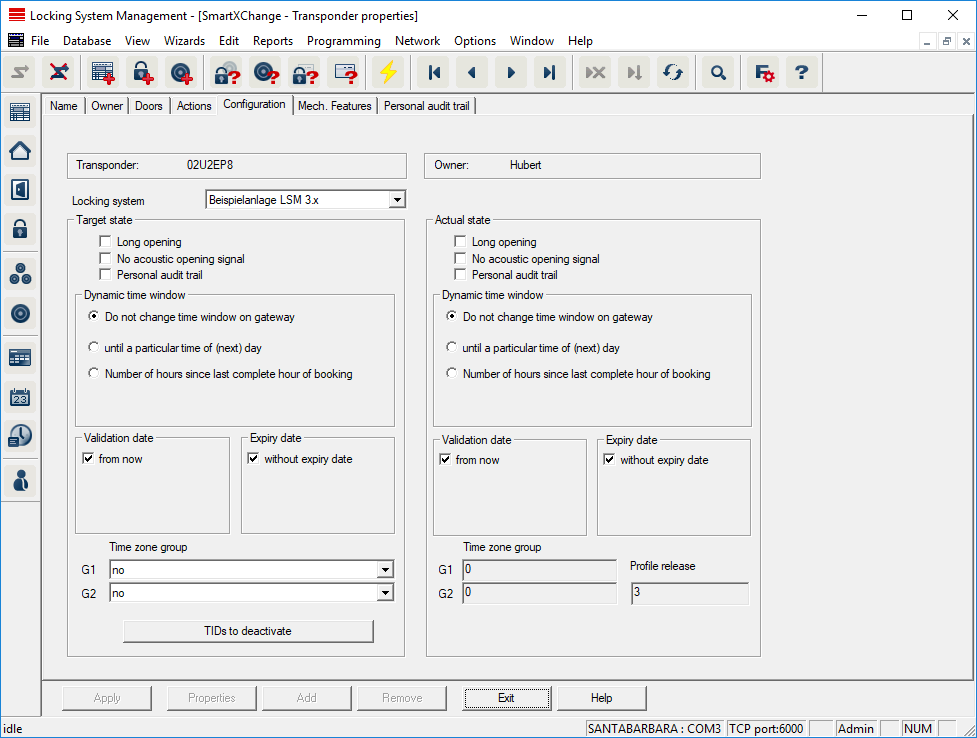
Task: Open the Programming menu
Action: [343, 41]
